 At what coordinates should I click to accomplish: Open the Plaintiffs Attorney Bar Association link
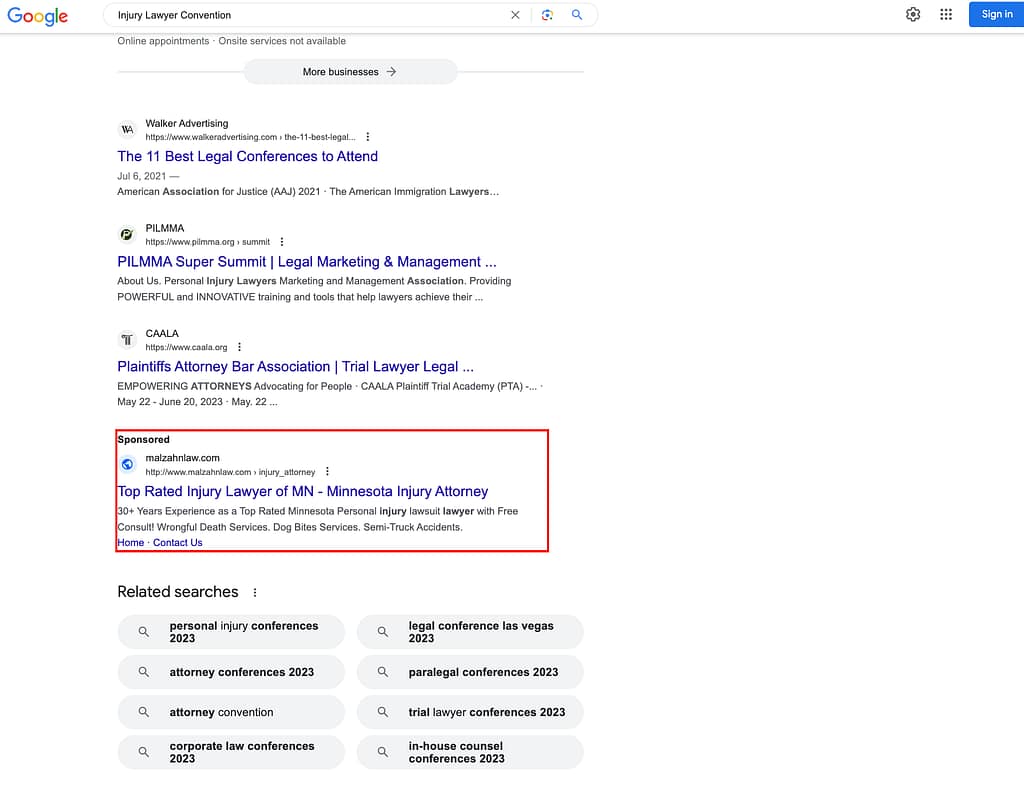pos(295,366)
